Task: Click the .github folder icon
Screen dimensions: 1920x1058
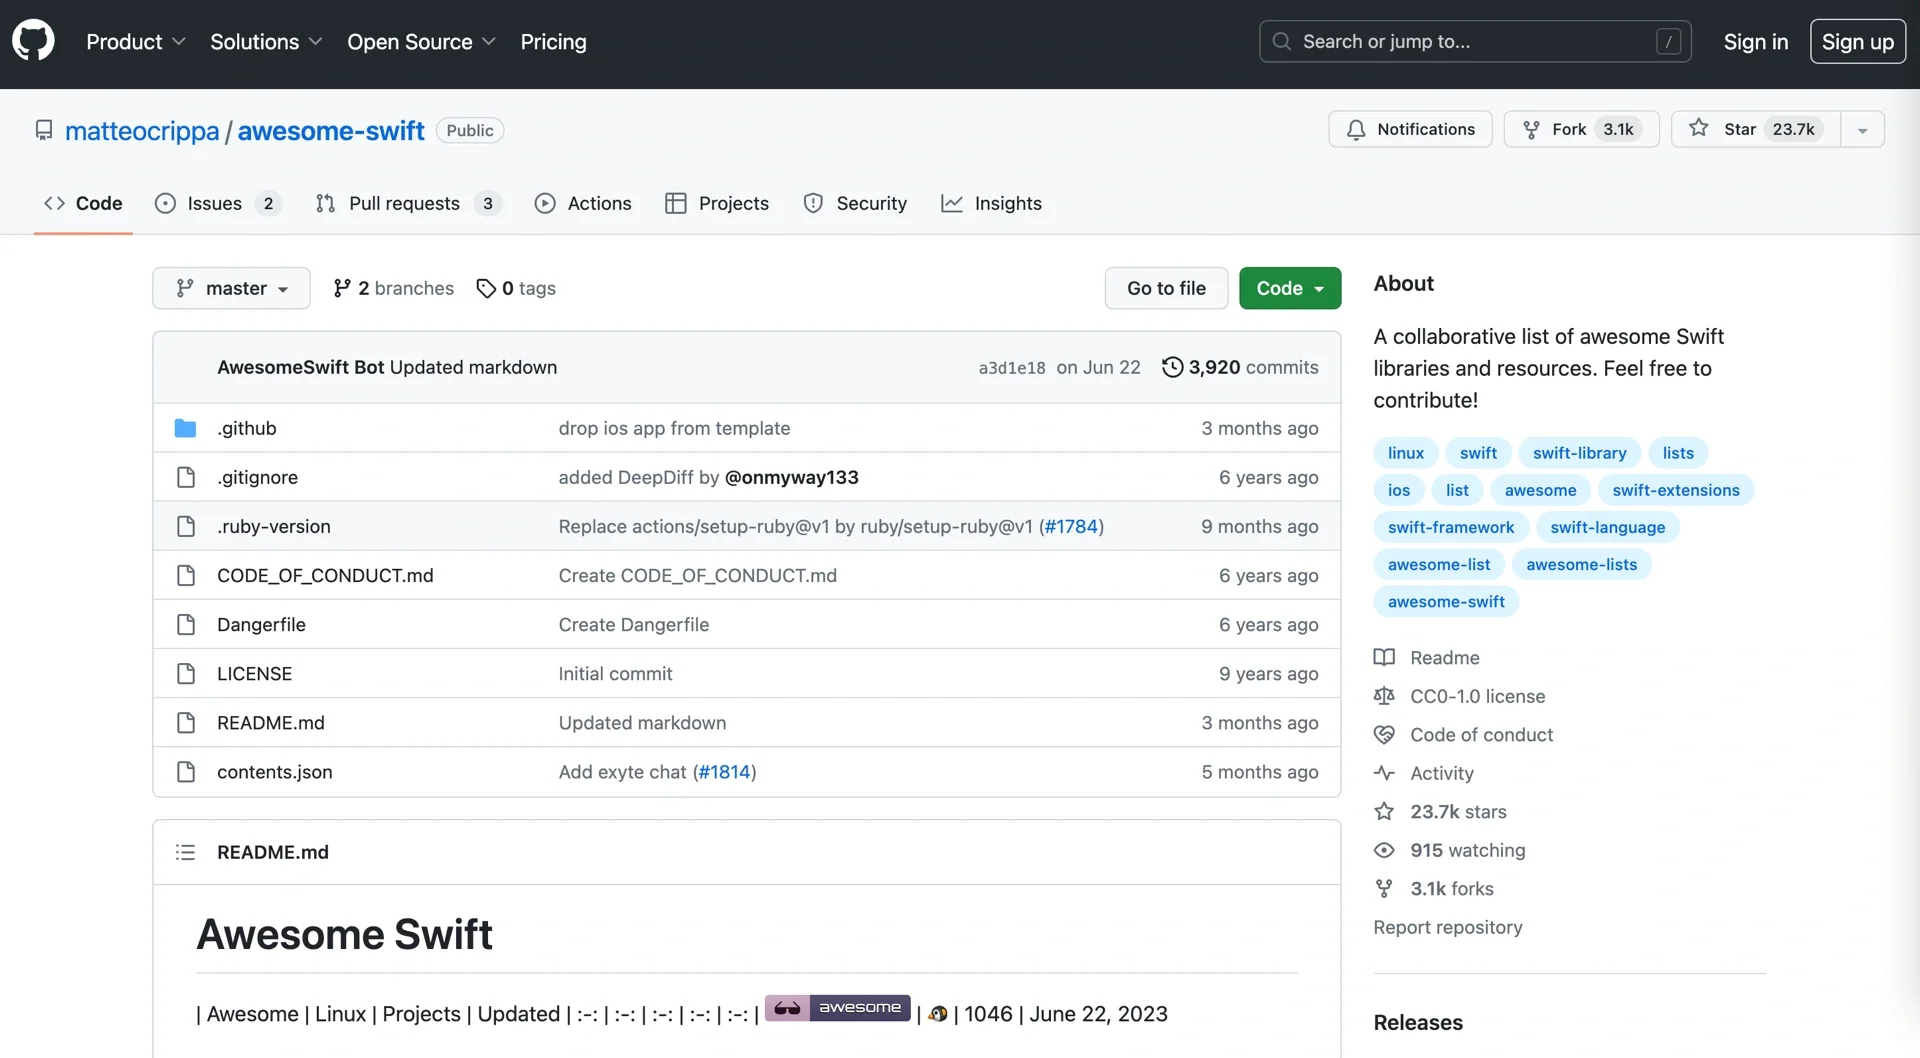Action: click(x=185, y=428)
